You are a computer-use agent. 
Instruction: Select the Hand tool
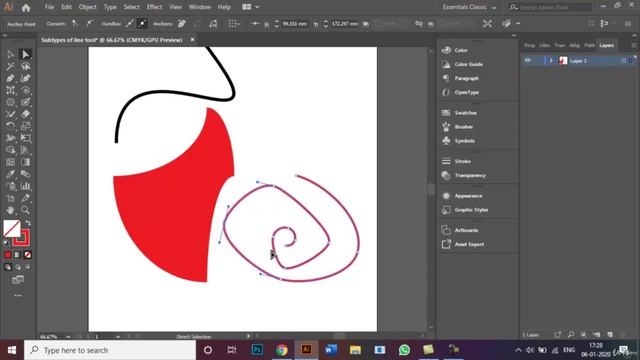pyautogui.click(x=11, y=210)
